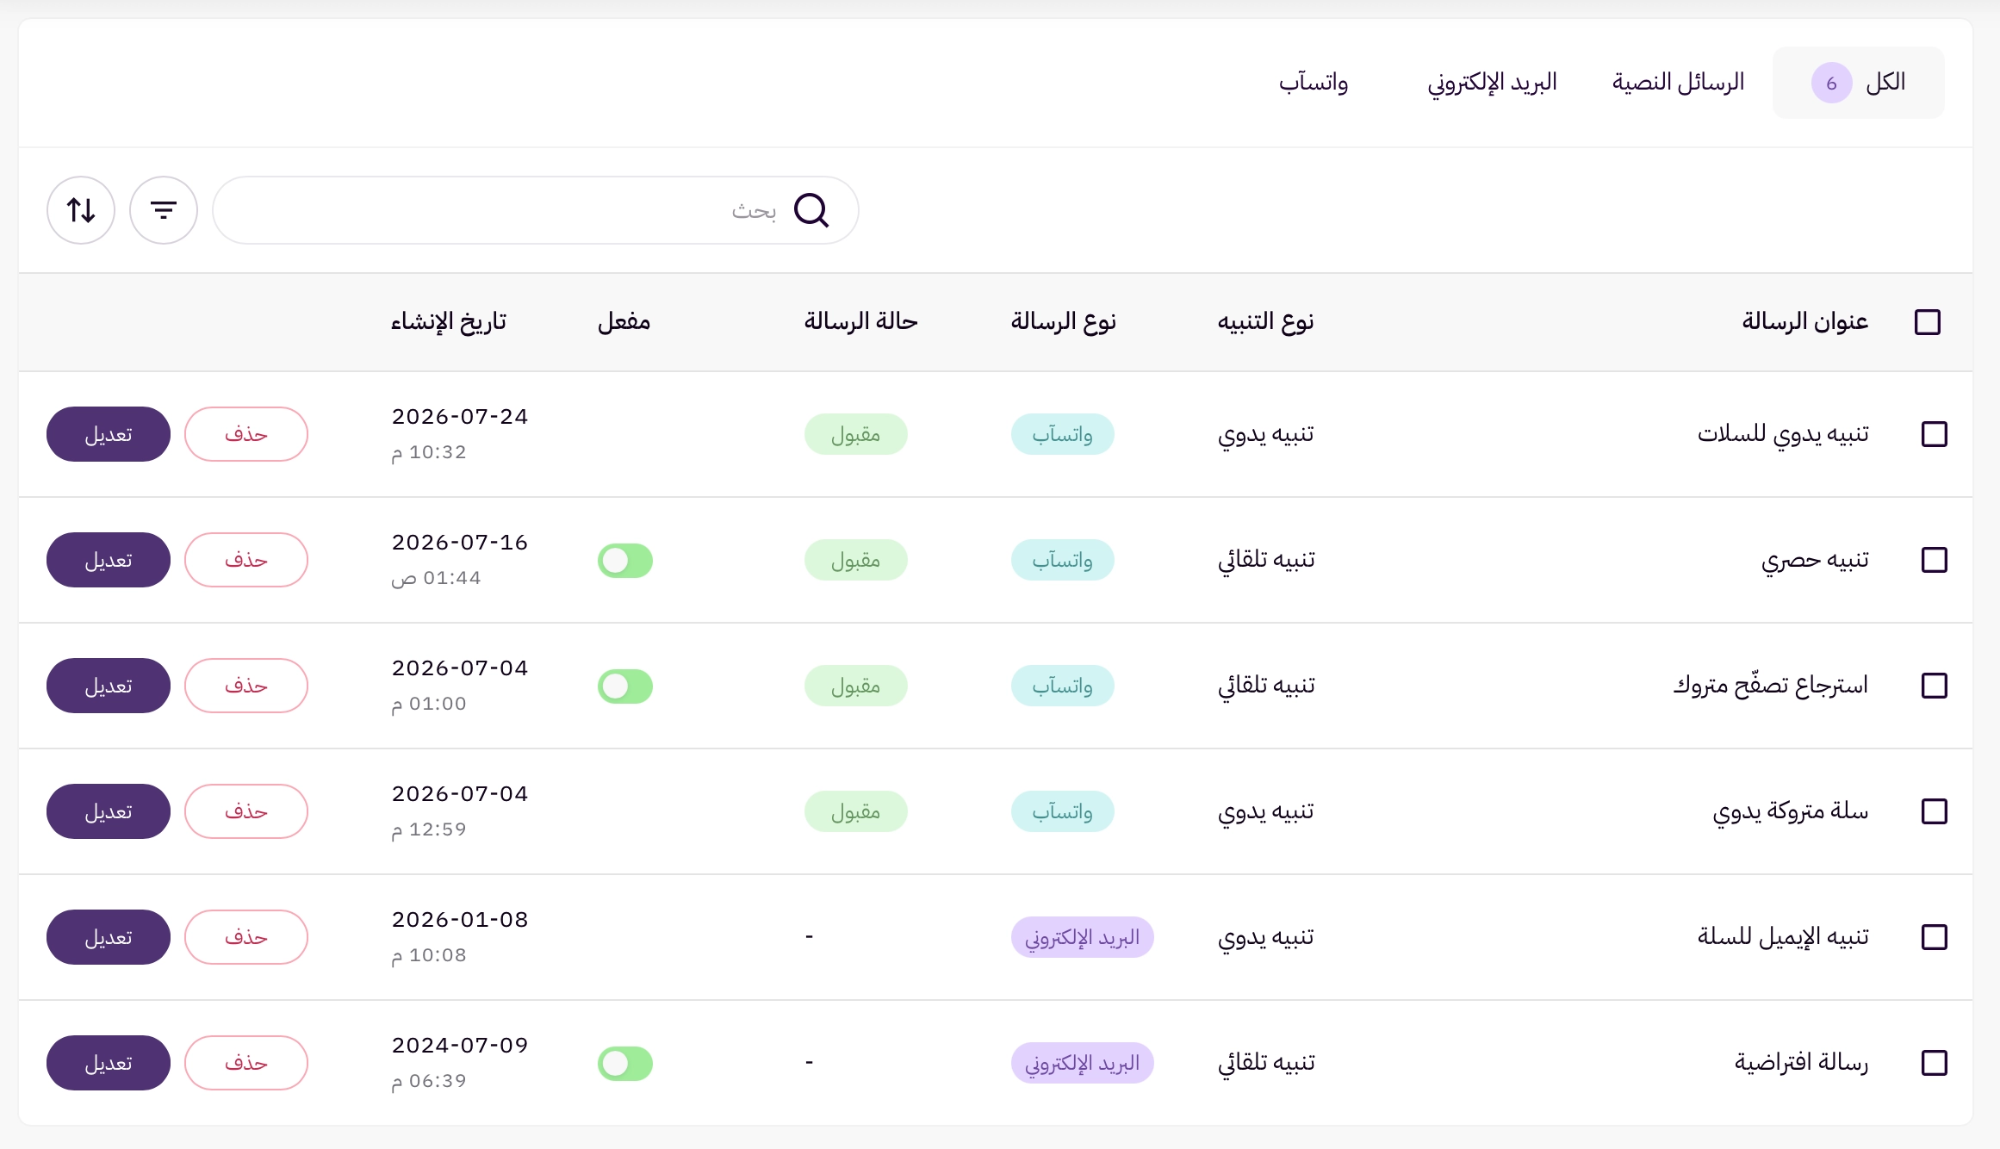Disable the toggle for استرجاع تصفّح متروك
The height and width of the screenshot is (1149, 2000).
[x=625, y=686]
